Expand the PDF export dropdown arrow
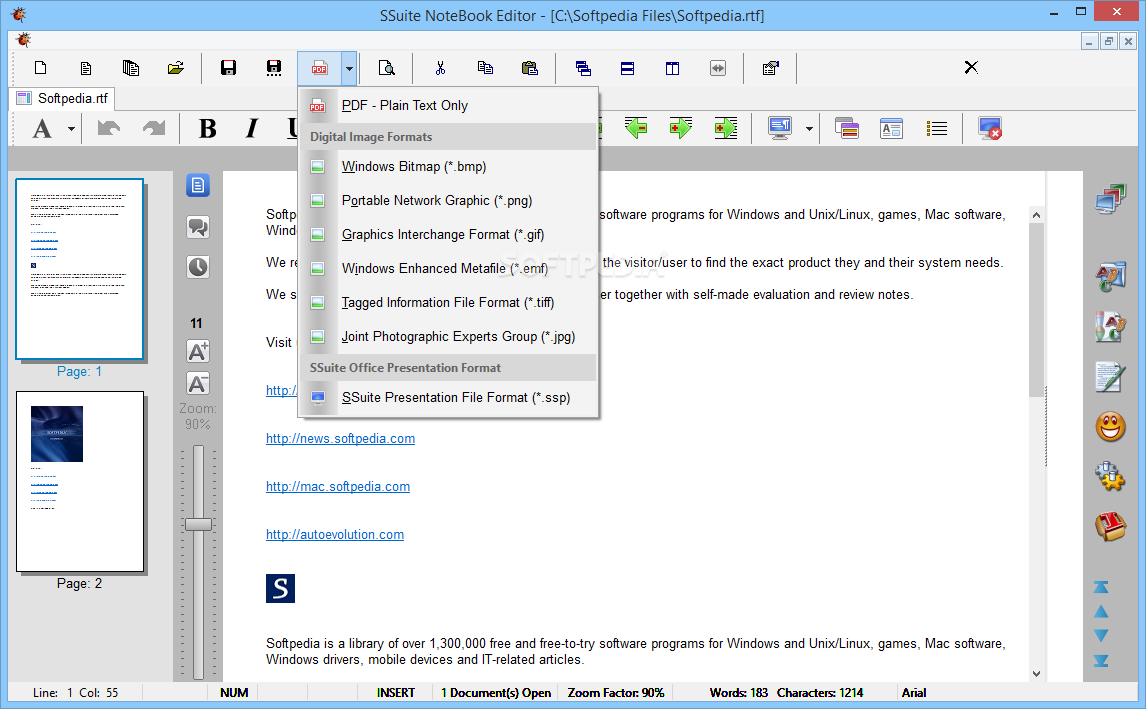This screenshot has width=1146, height=709. [349, 69]
